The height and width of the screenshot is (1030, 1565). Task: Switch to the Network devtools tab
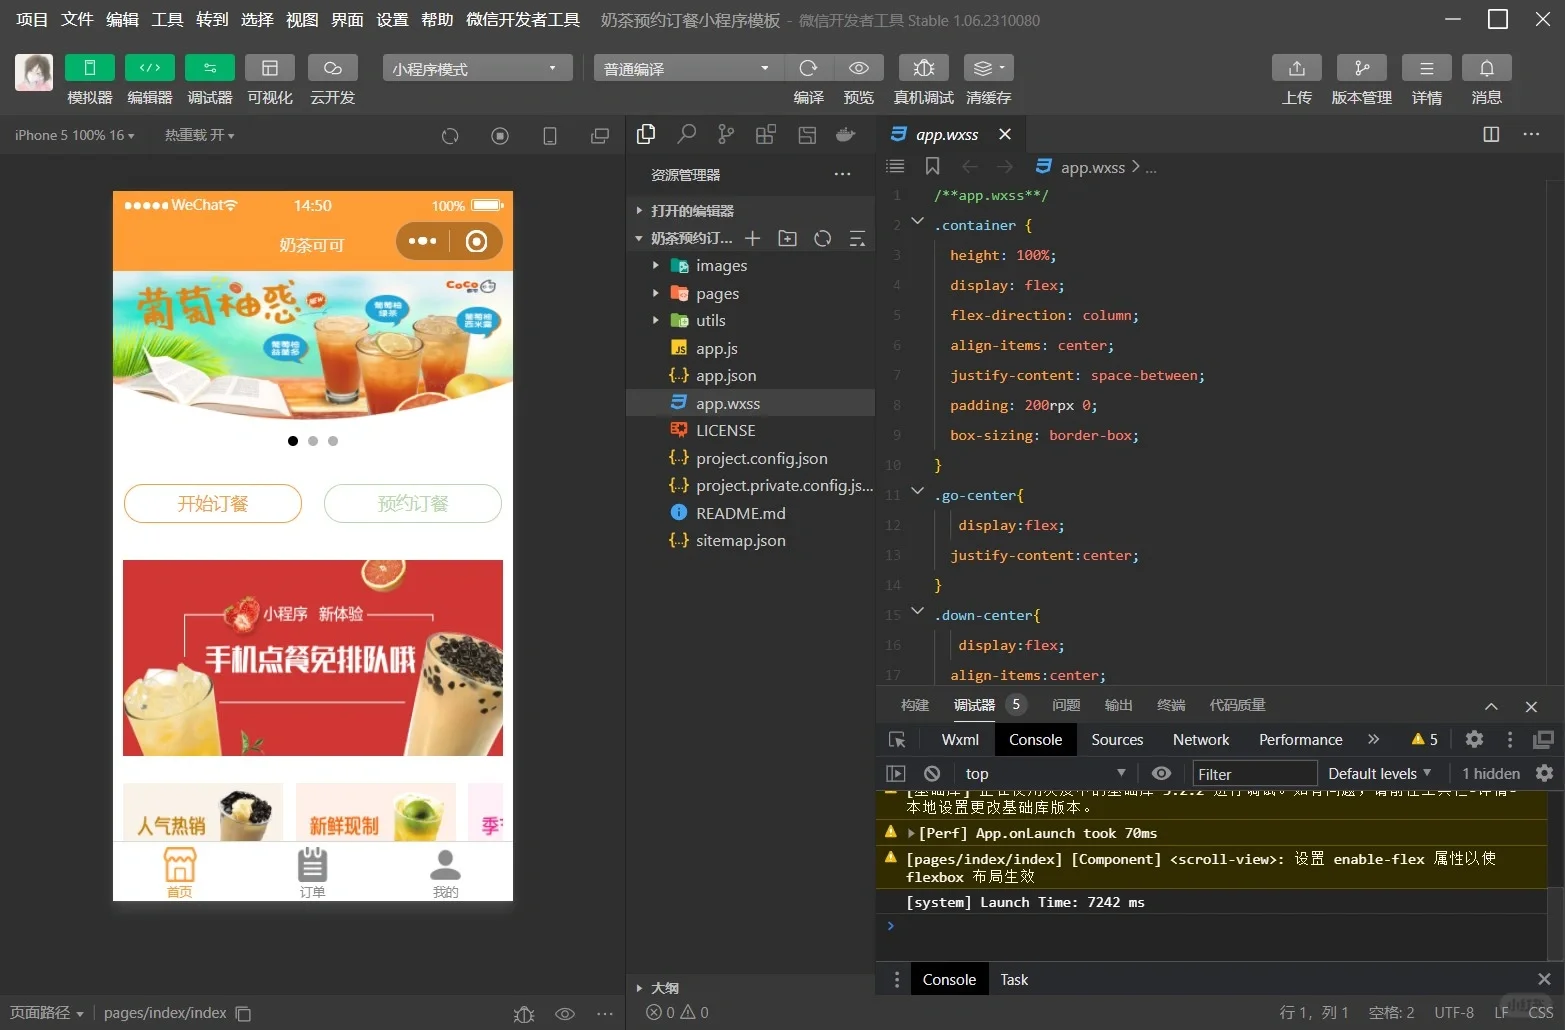tap(1201, 740)
